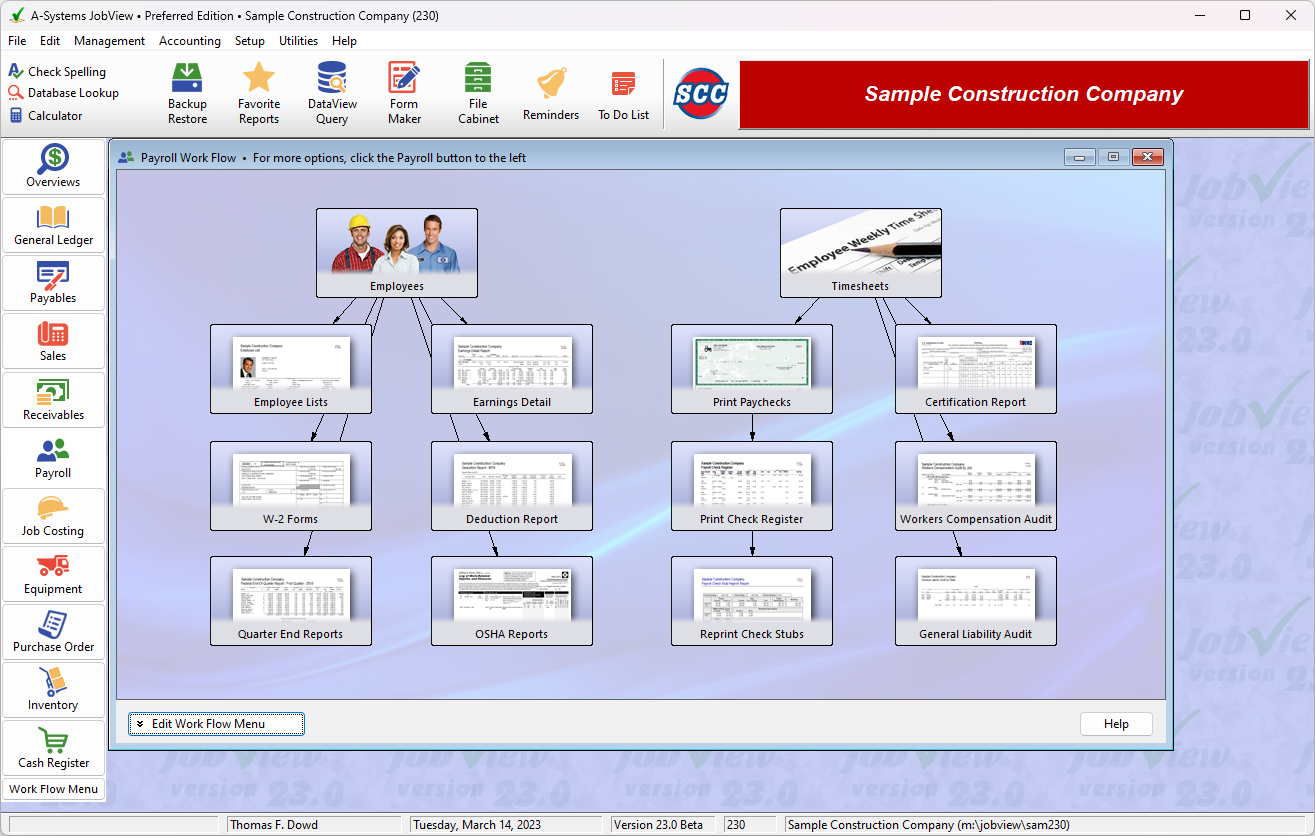This screenshot has width=1315, height=836.
Task: Switch to the Job Costing module
Action: tap(52, 516)
